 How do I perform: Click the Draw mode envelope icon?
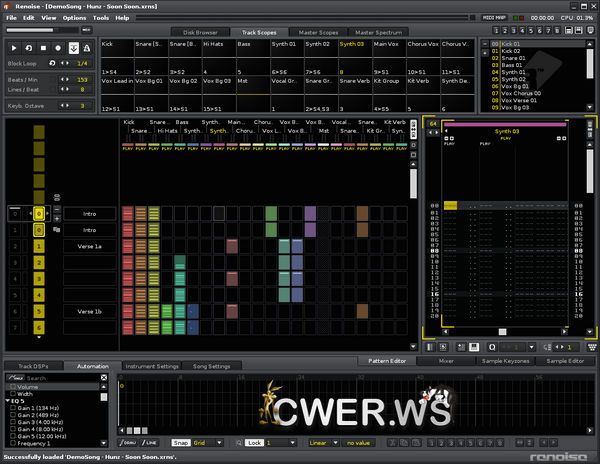point(128,442)
